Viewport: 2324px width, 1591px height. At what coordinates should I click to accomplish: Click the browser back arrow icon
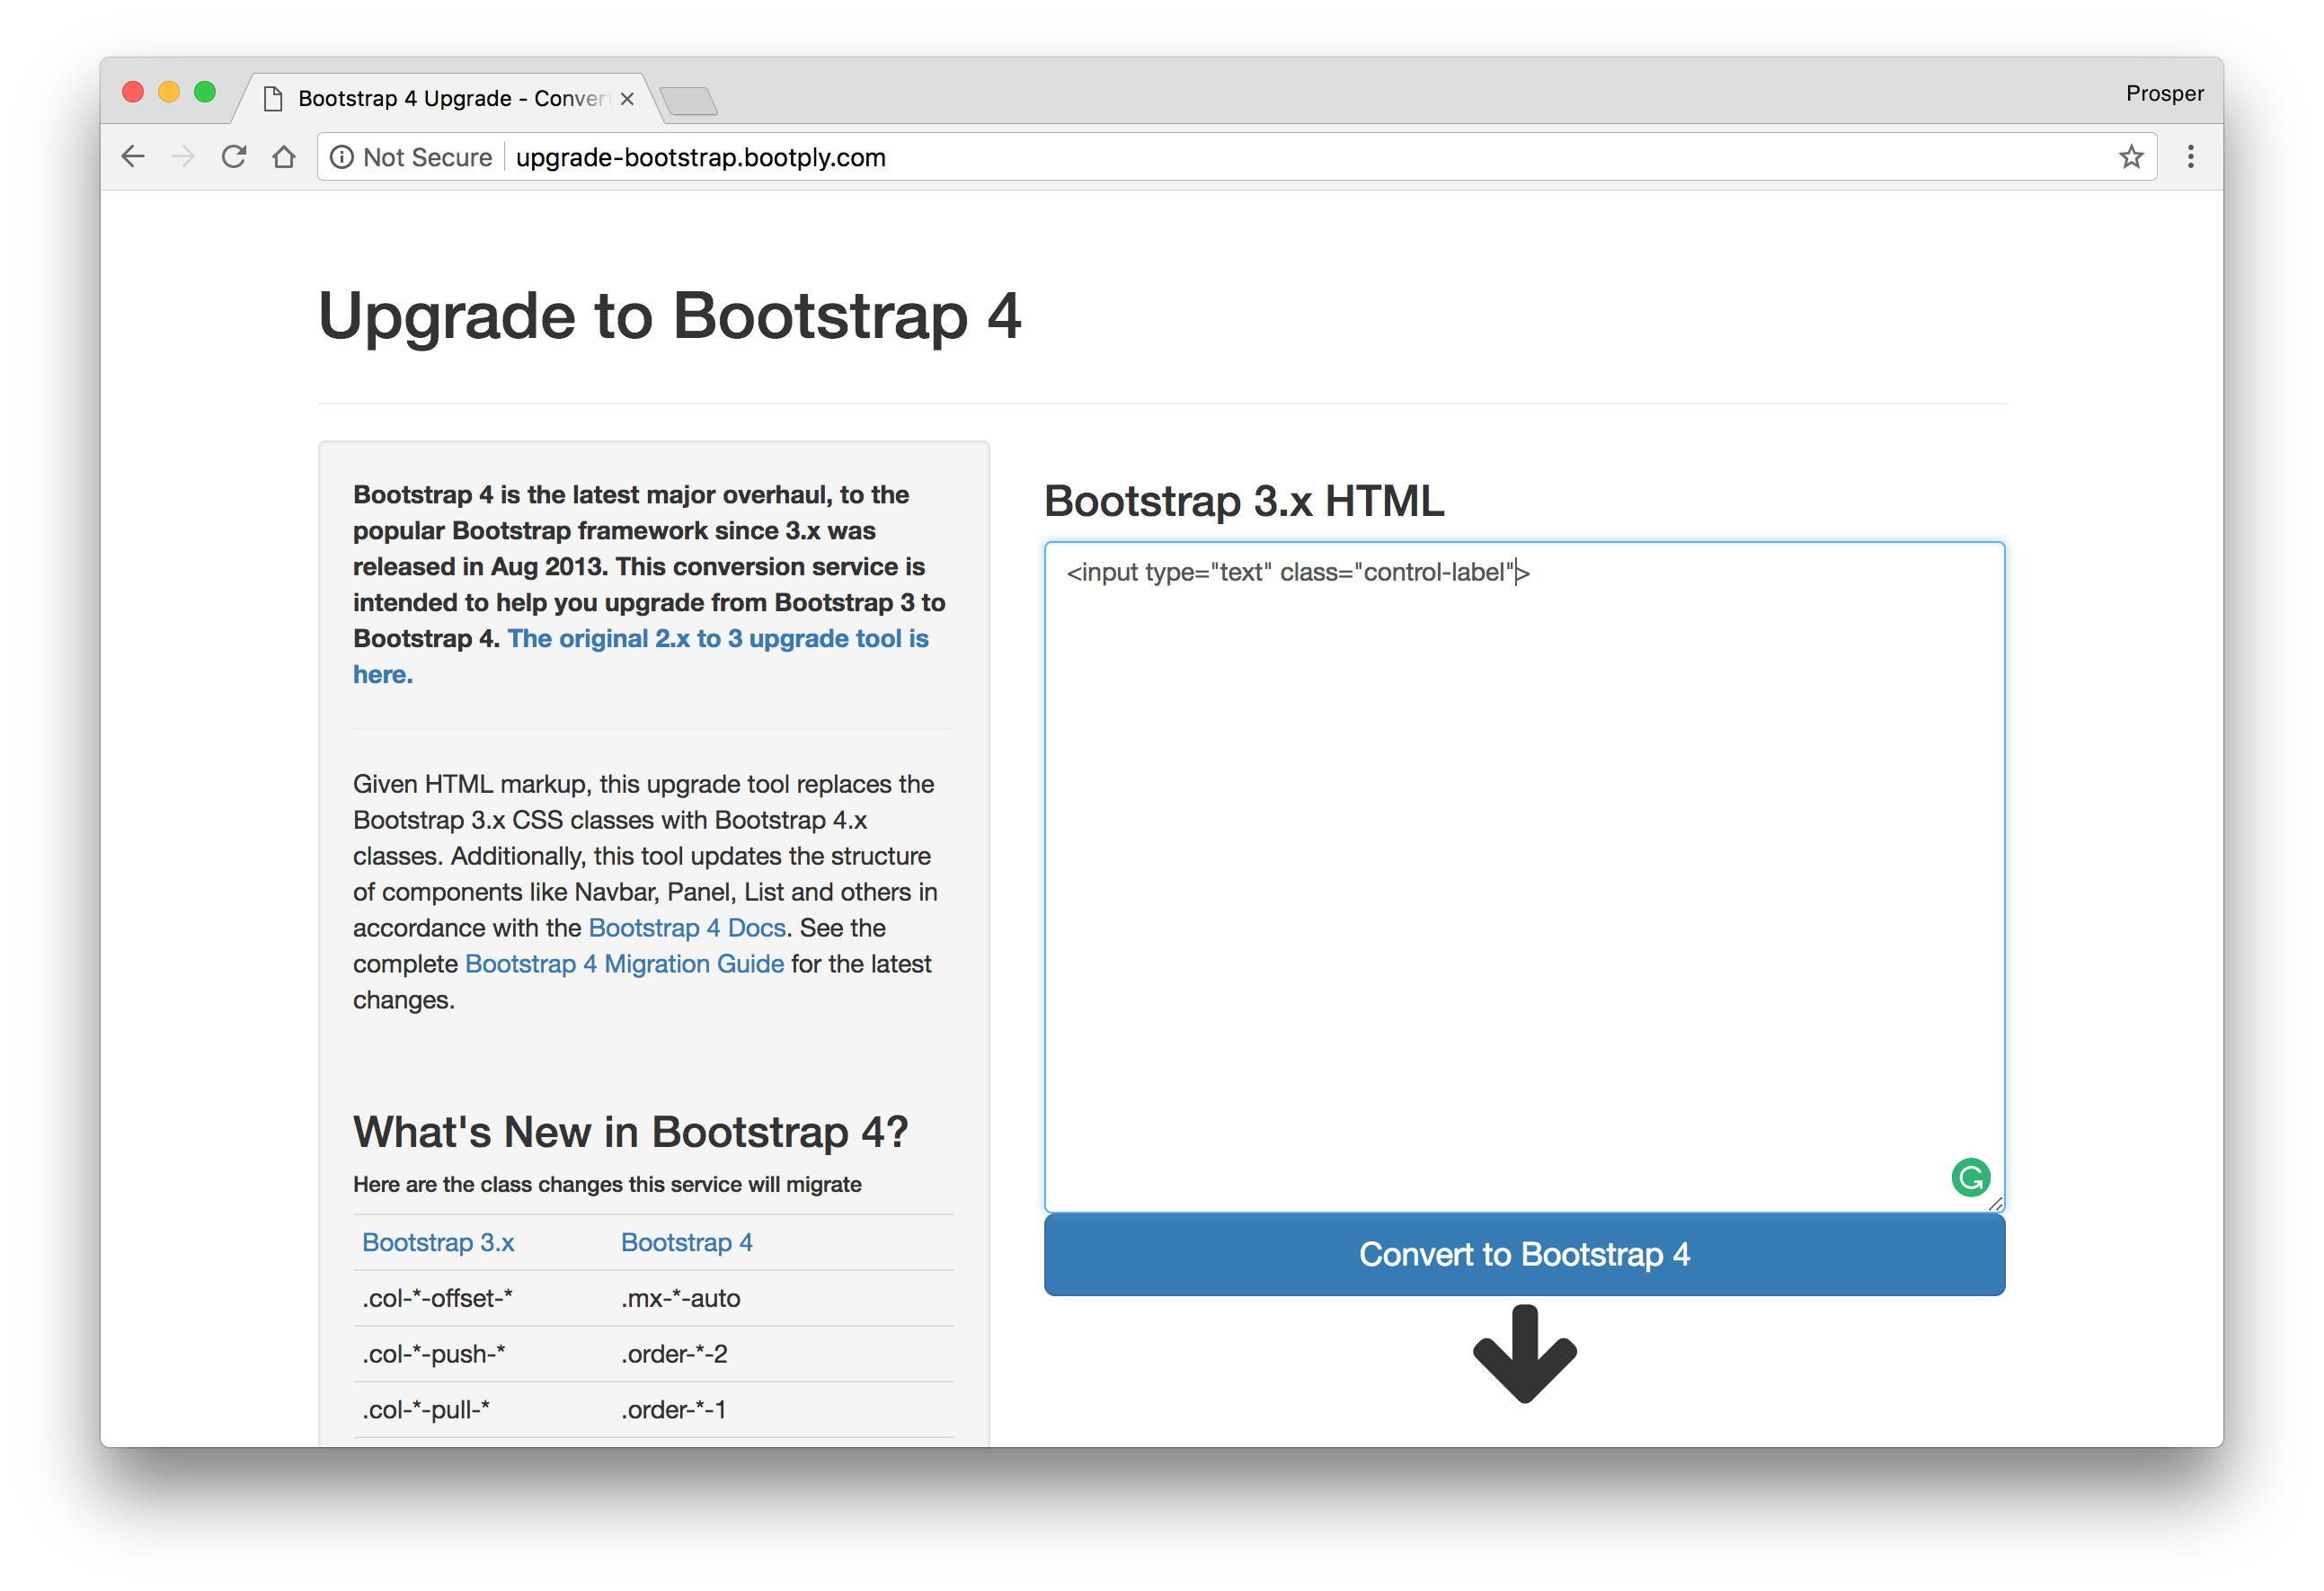[136, 157]
